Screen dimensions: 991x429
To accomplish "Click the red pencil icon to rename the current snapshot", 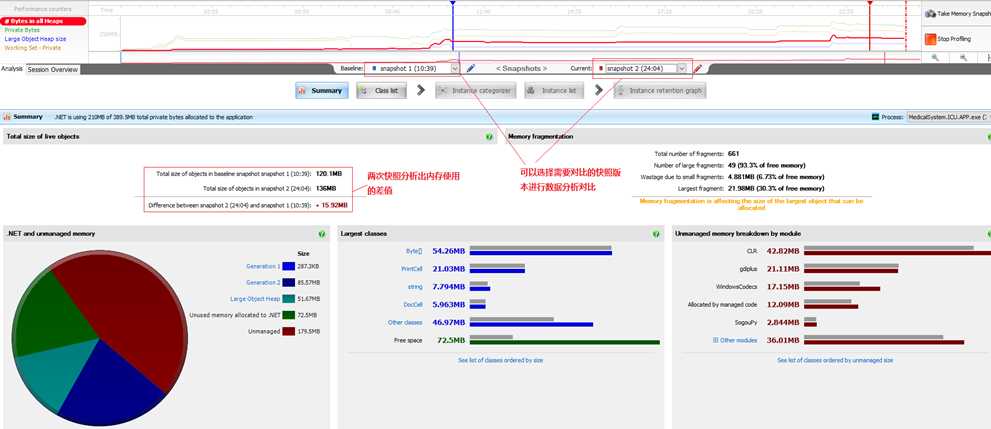I will pos(698,68).
